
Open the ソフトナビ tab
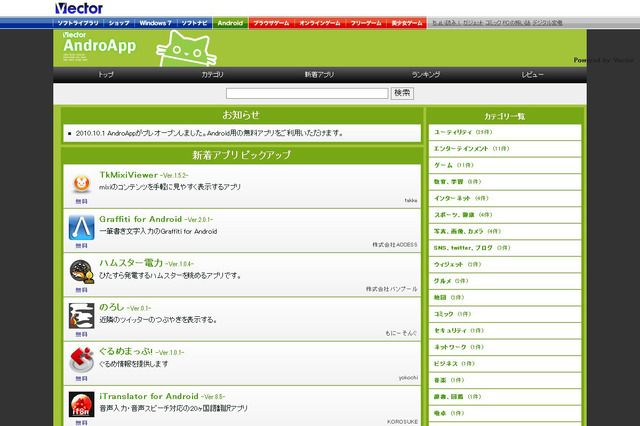195,23
